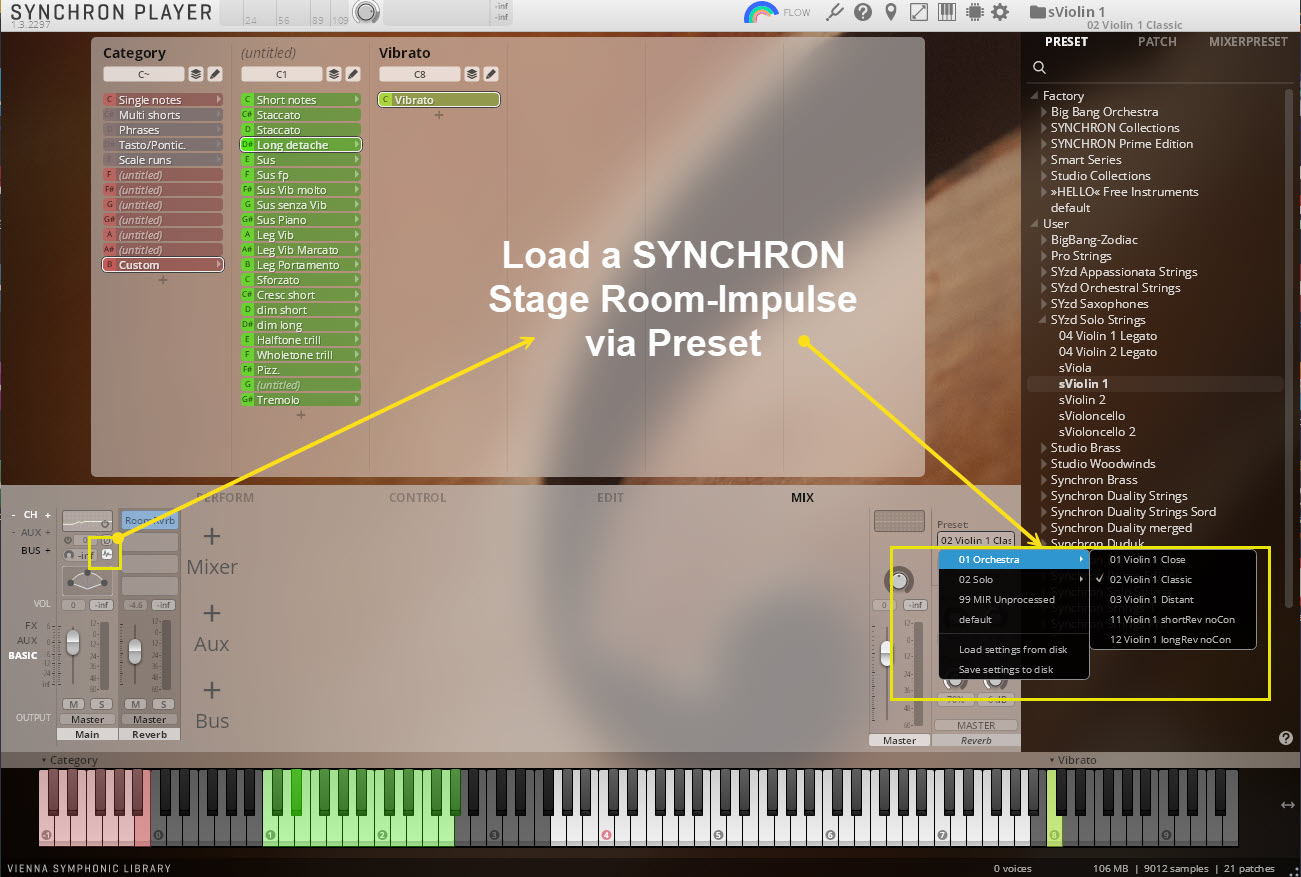Image resolution: width=1301 pixels, height=877 pixels.
Task: Edit the Category dimension with pencil icon
Action: 214,74
